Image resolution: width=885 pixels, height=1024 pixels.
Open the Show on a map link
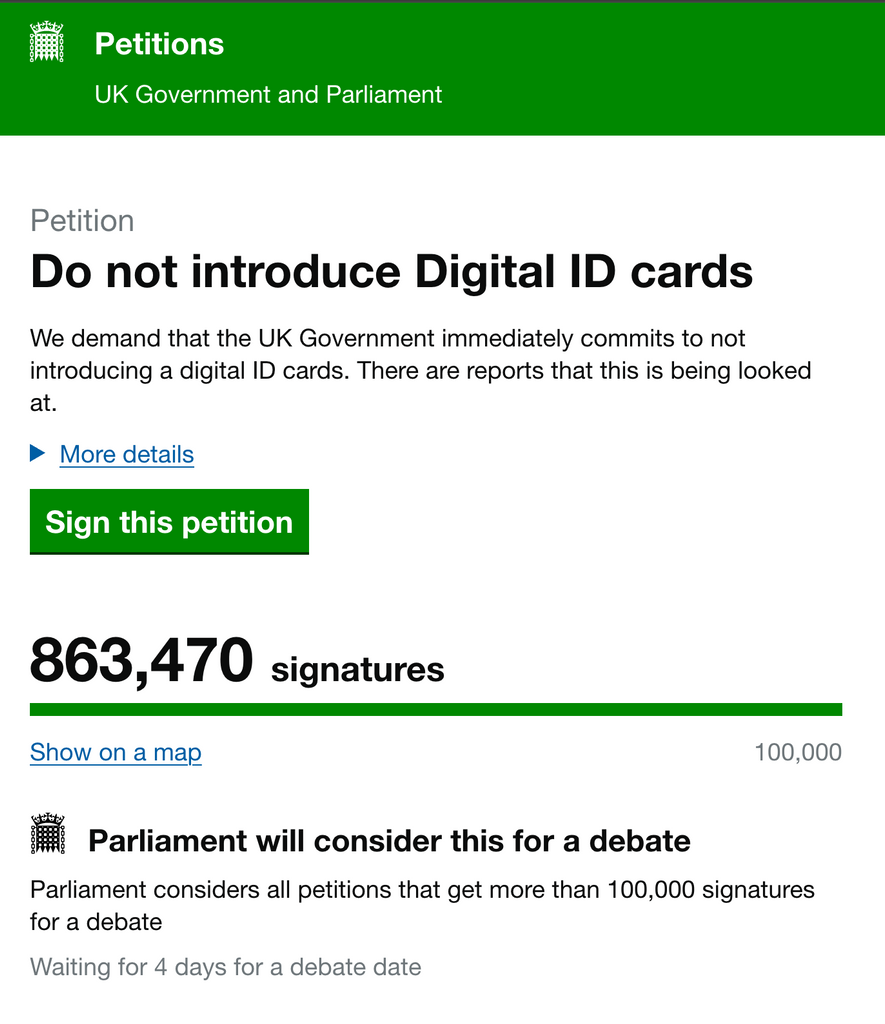[116, 752]
